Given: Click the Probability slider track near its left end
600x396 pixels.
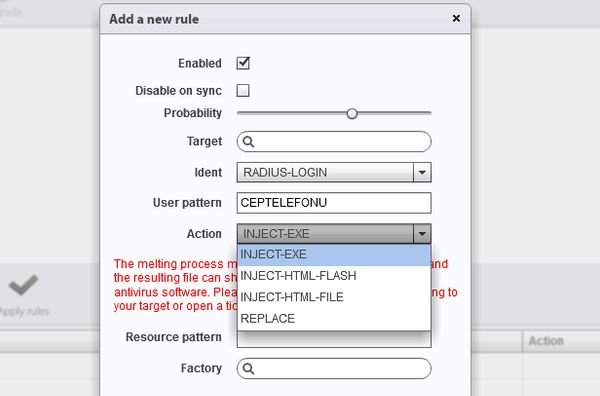Looking at the screenshot, I should tap(245, 113).
